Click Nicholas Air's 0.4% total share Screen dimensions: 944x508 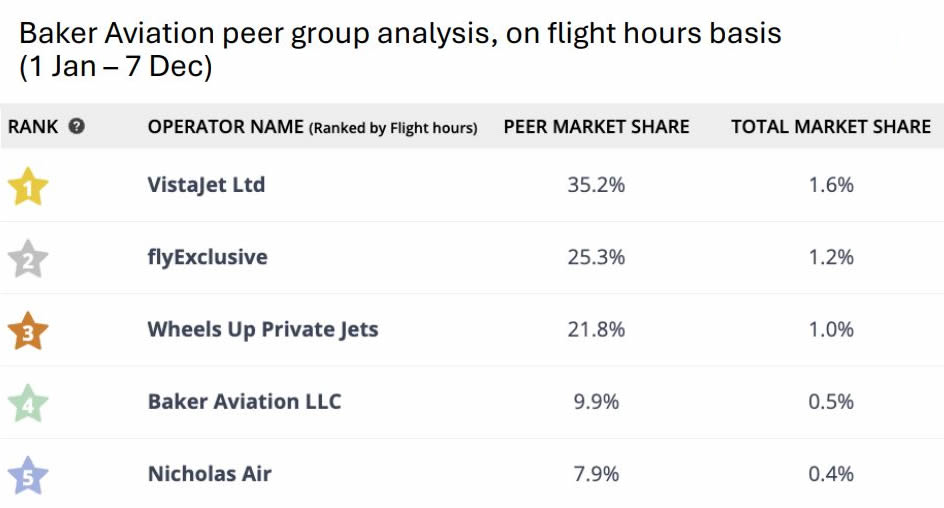831,473
